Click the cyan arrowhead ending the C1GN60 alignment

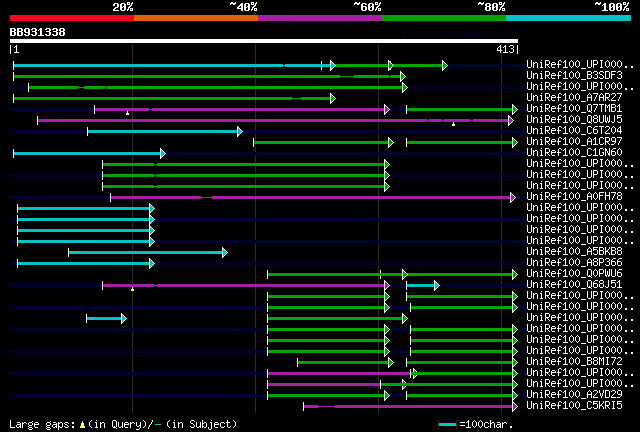(x=163, y=154)
